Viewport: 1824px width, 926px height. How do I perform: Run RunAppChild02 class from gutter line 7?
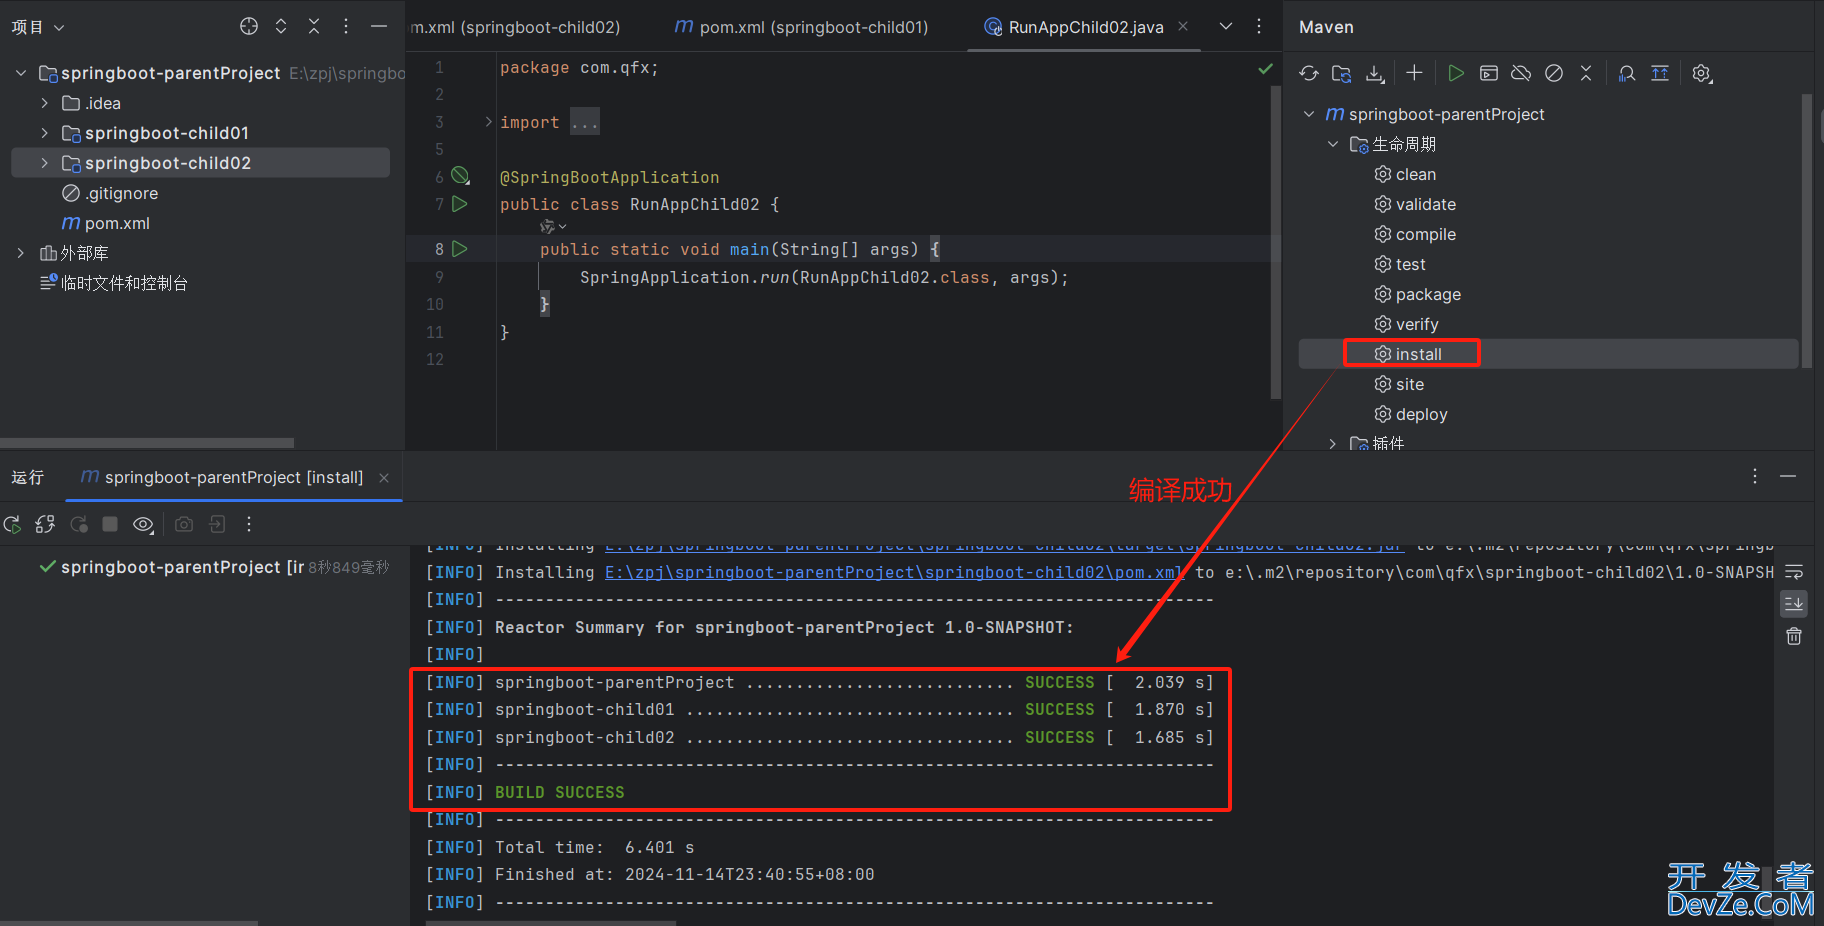click(460, 204)
